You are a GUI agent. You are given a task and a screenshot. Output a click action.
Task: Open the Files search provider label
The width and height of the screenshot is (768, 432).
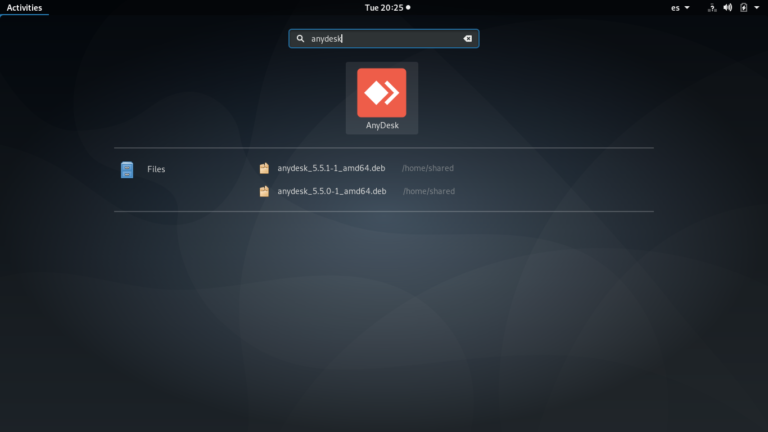(156, 169)
